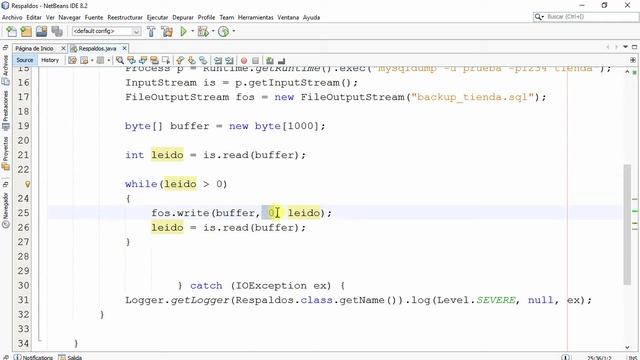Toggle Bookmark editor icon
Screen dimensions: 640x360
[x=203, y=60]
